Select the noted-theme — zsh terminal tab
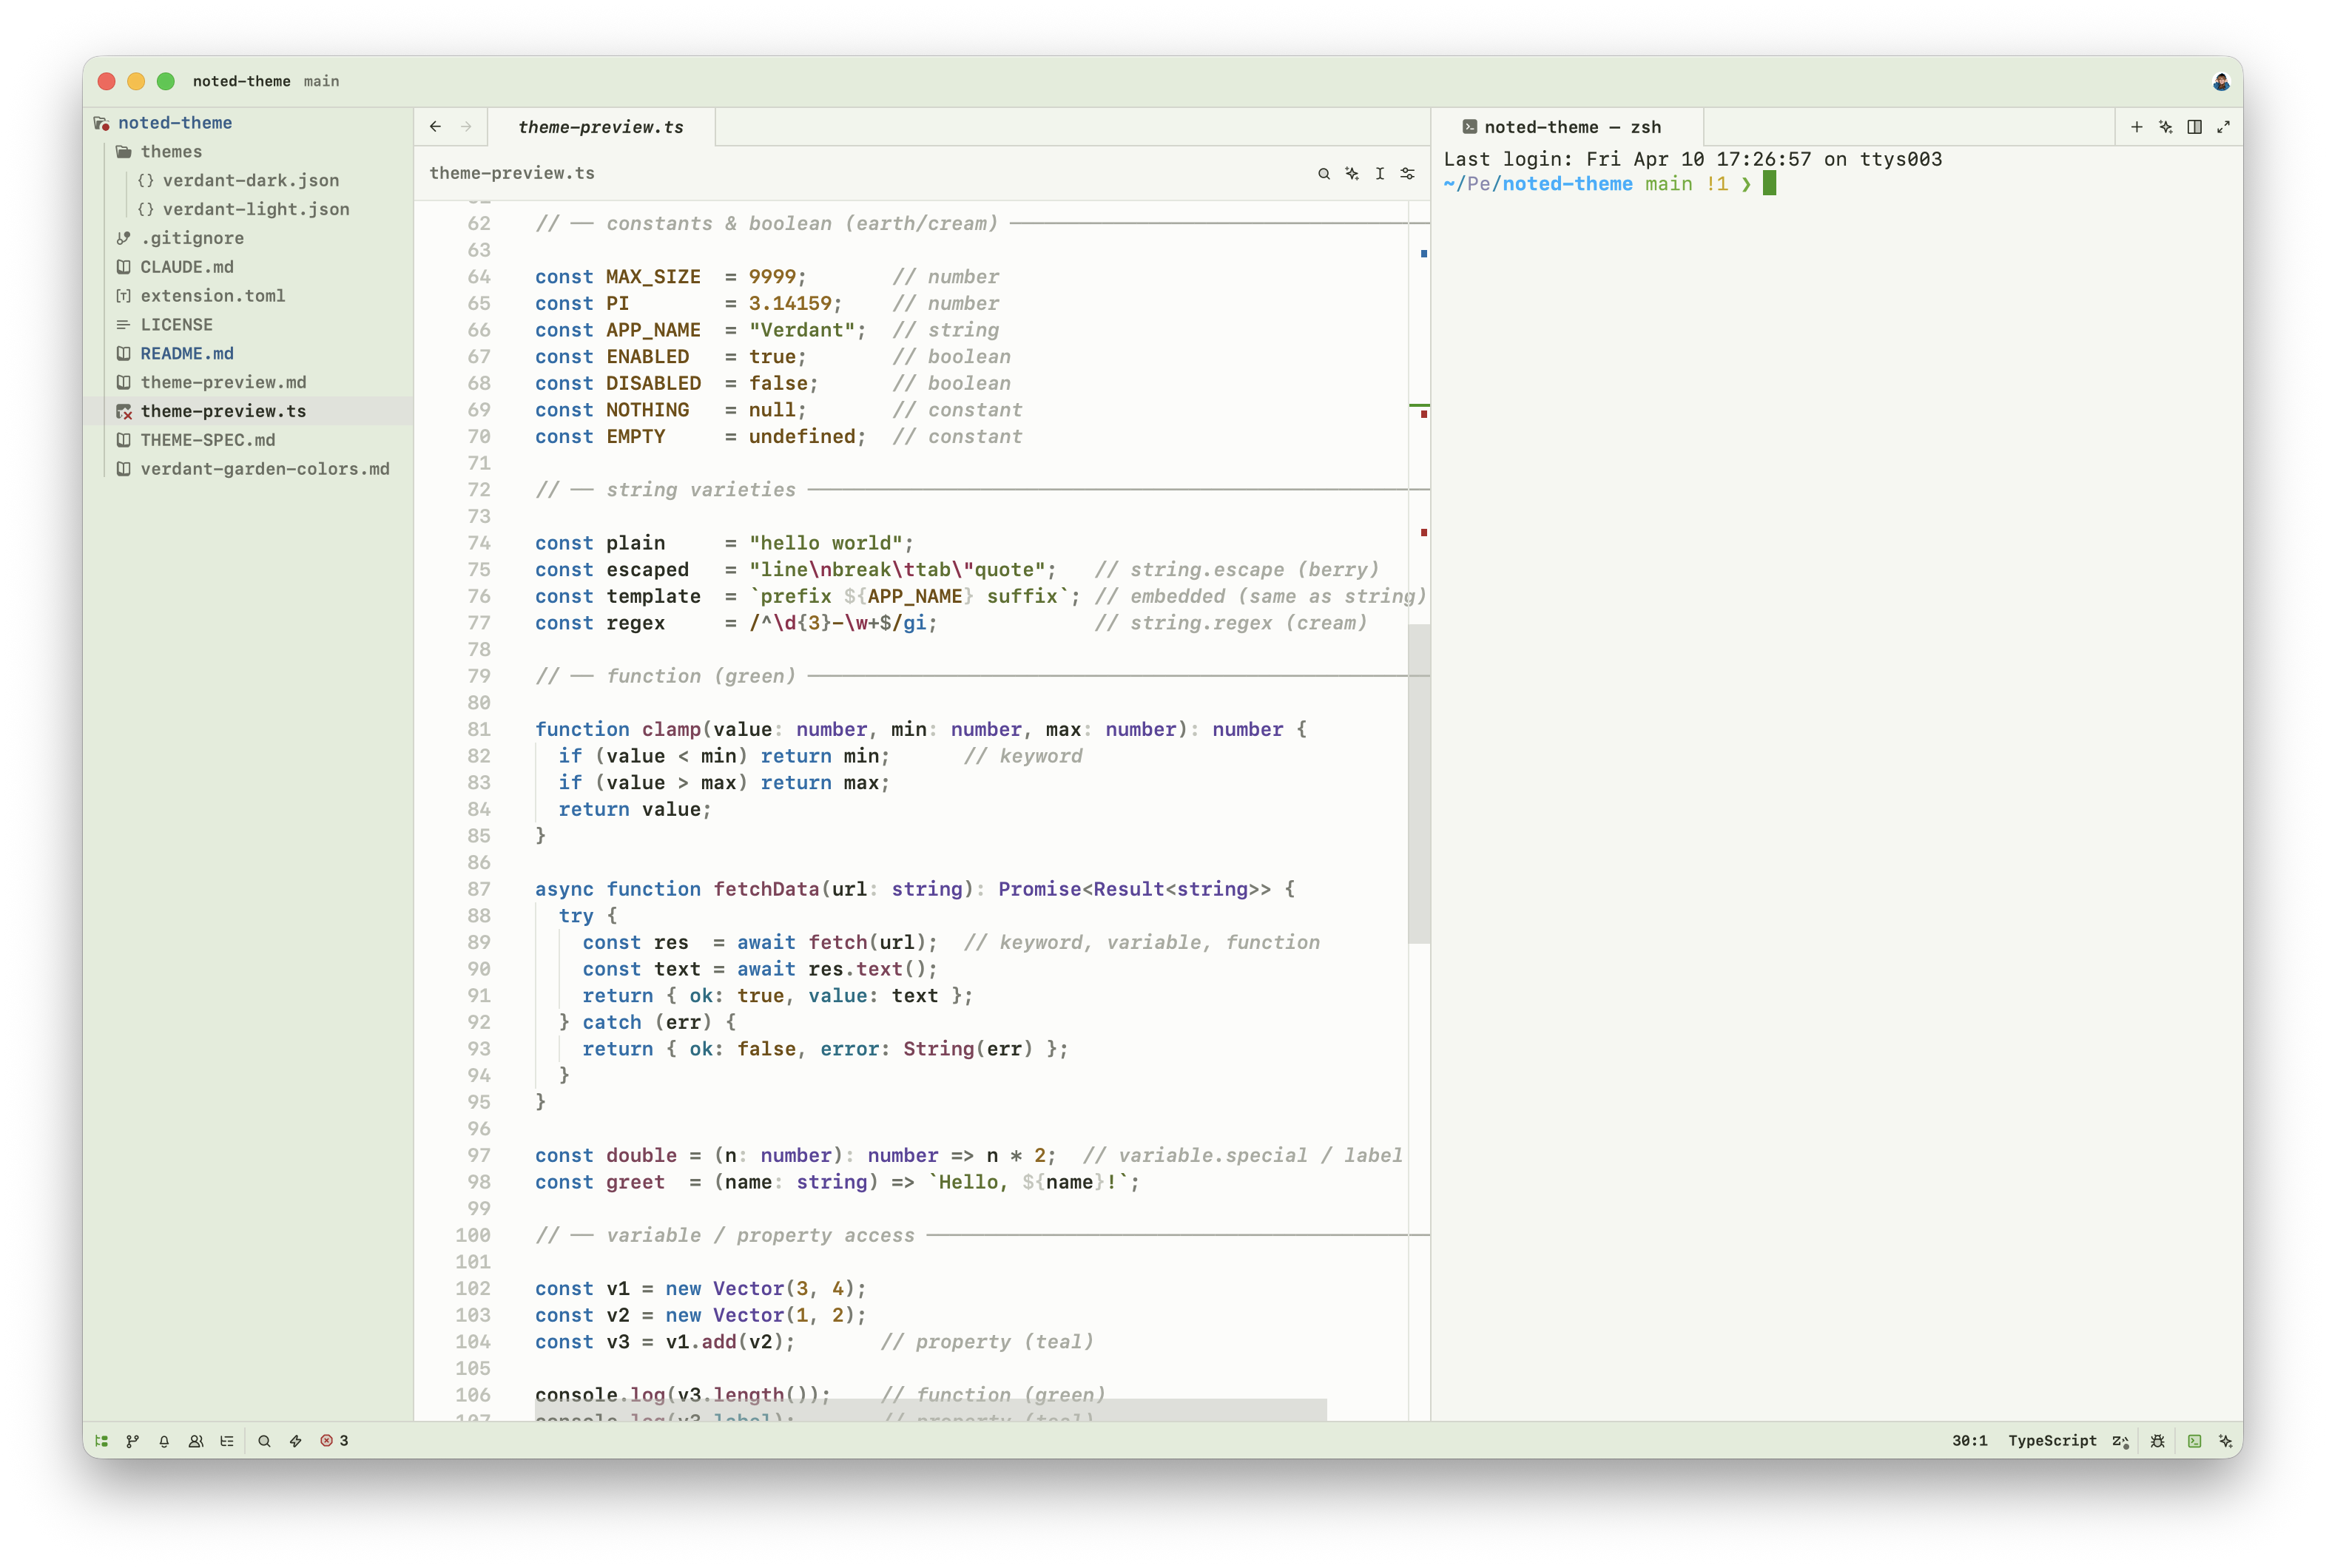 tap(1567, 127)
